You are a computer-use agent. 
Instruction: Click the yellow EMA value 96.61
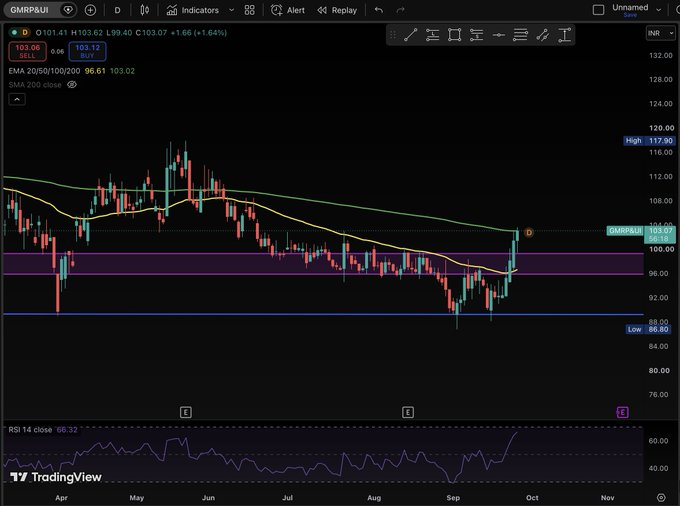click(95, 71)
